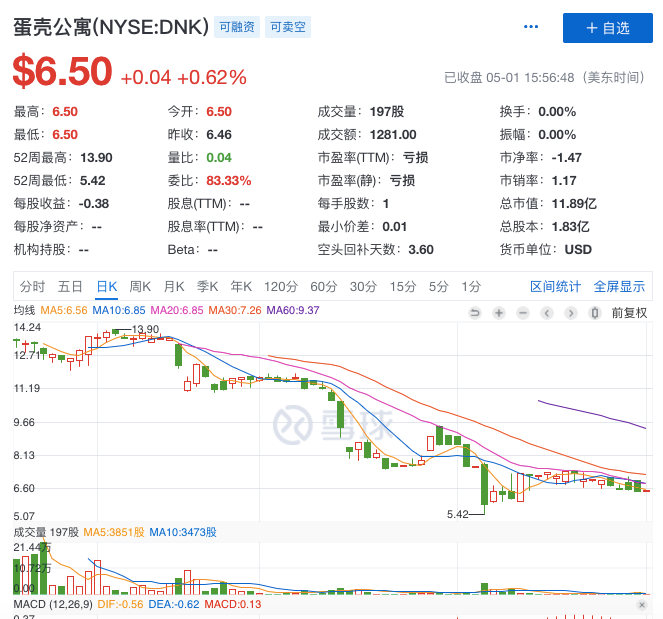Click the 全屏显示 fullscreen link
The image size is (663, 619).
click(619, 286)
